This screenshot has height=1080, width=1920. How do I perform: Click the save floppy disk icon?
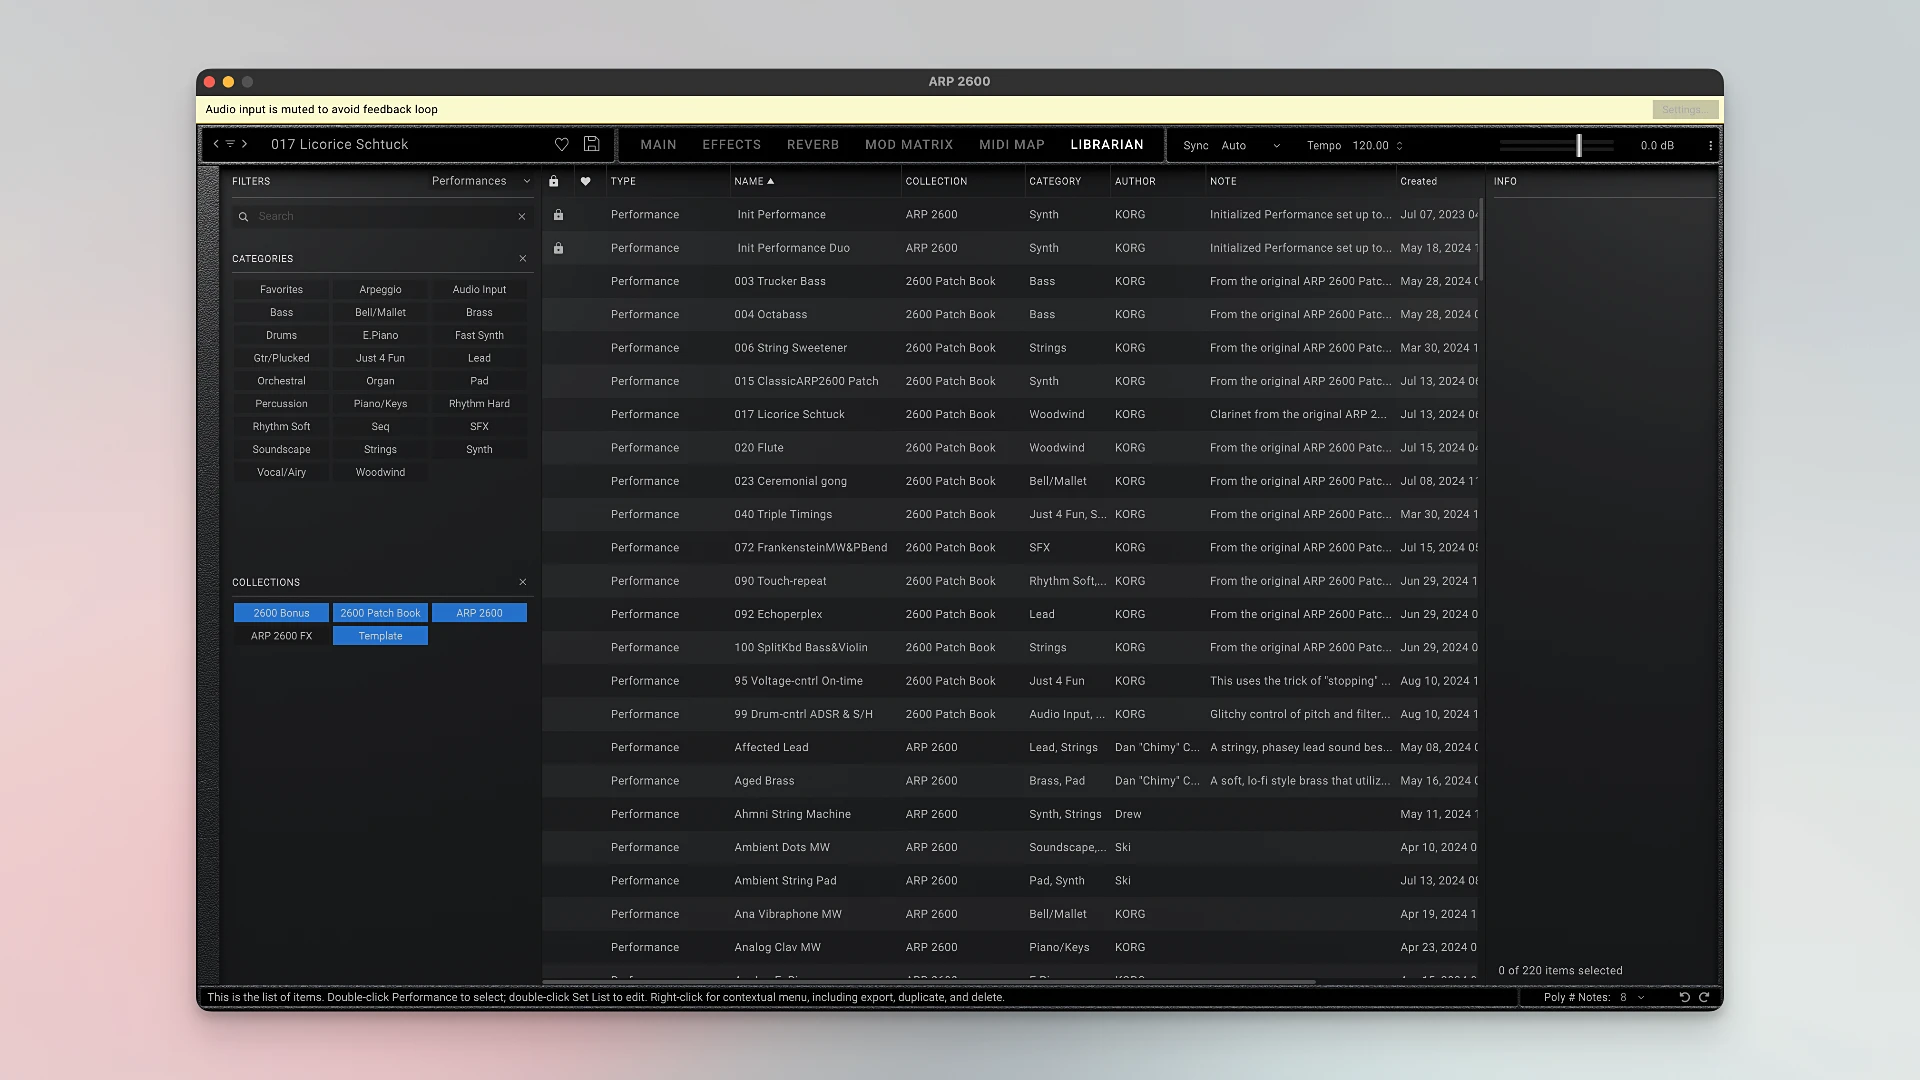[592, 144]
